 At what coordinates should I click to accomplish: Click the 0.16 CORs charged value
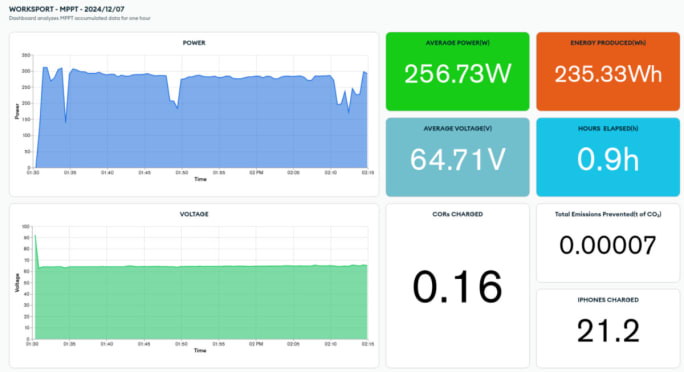[x=458, y=287]
